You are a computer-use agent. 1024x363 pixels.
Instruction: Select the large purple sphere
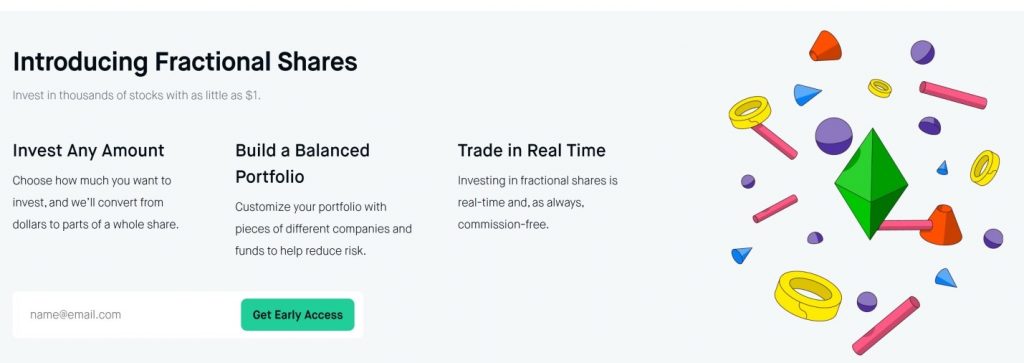click(834, 136)
